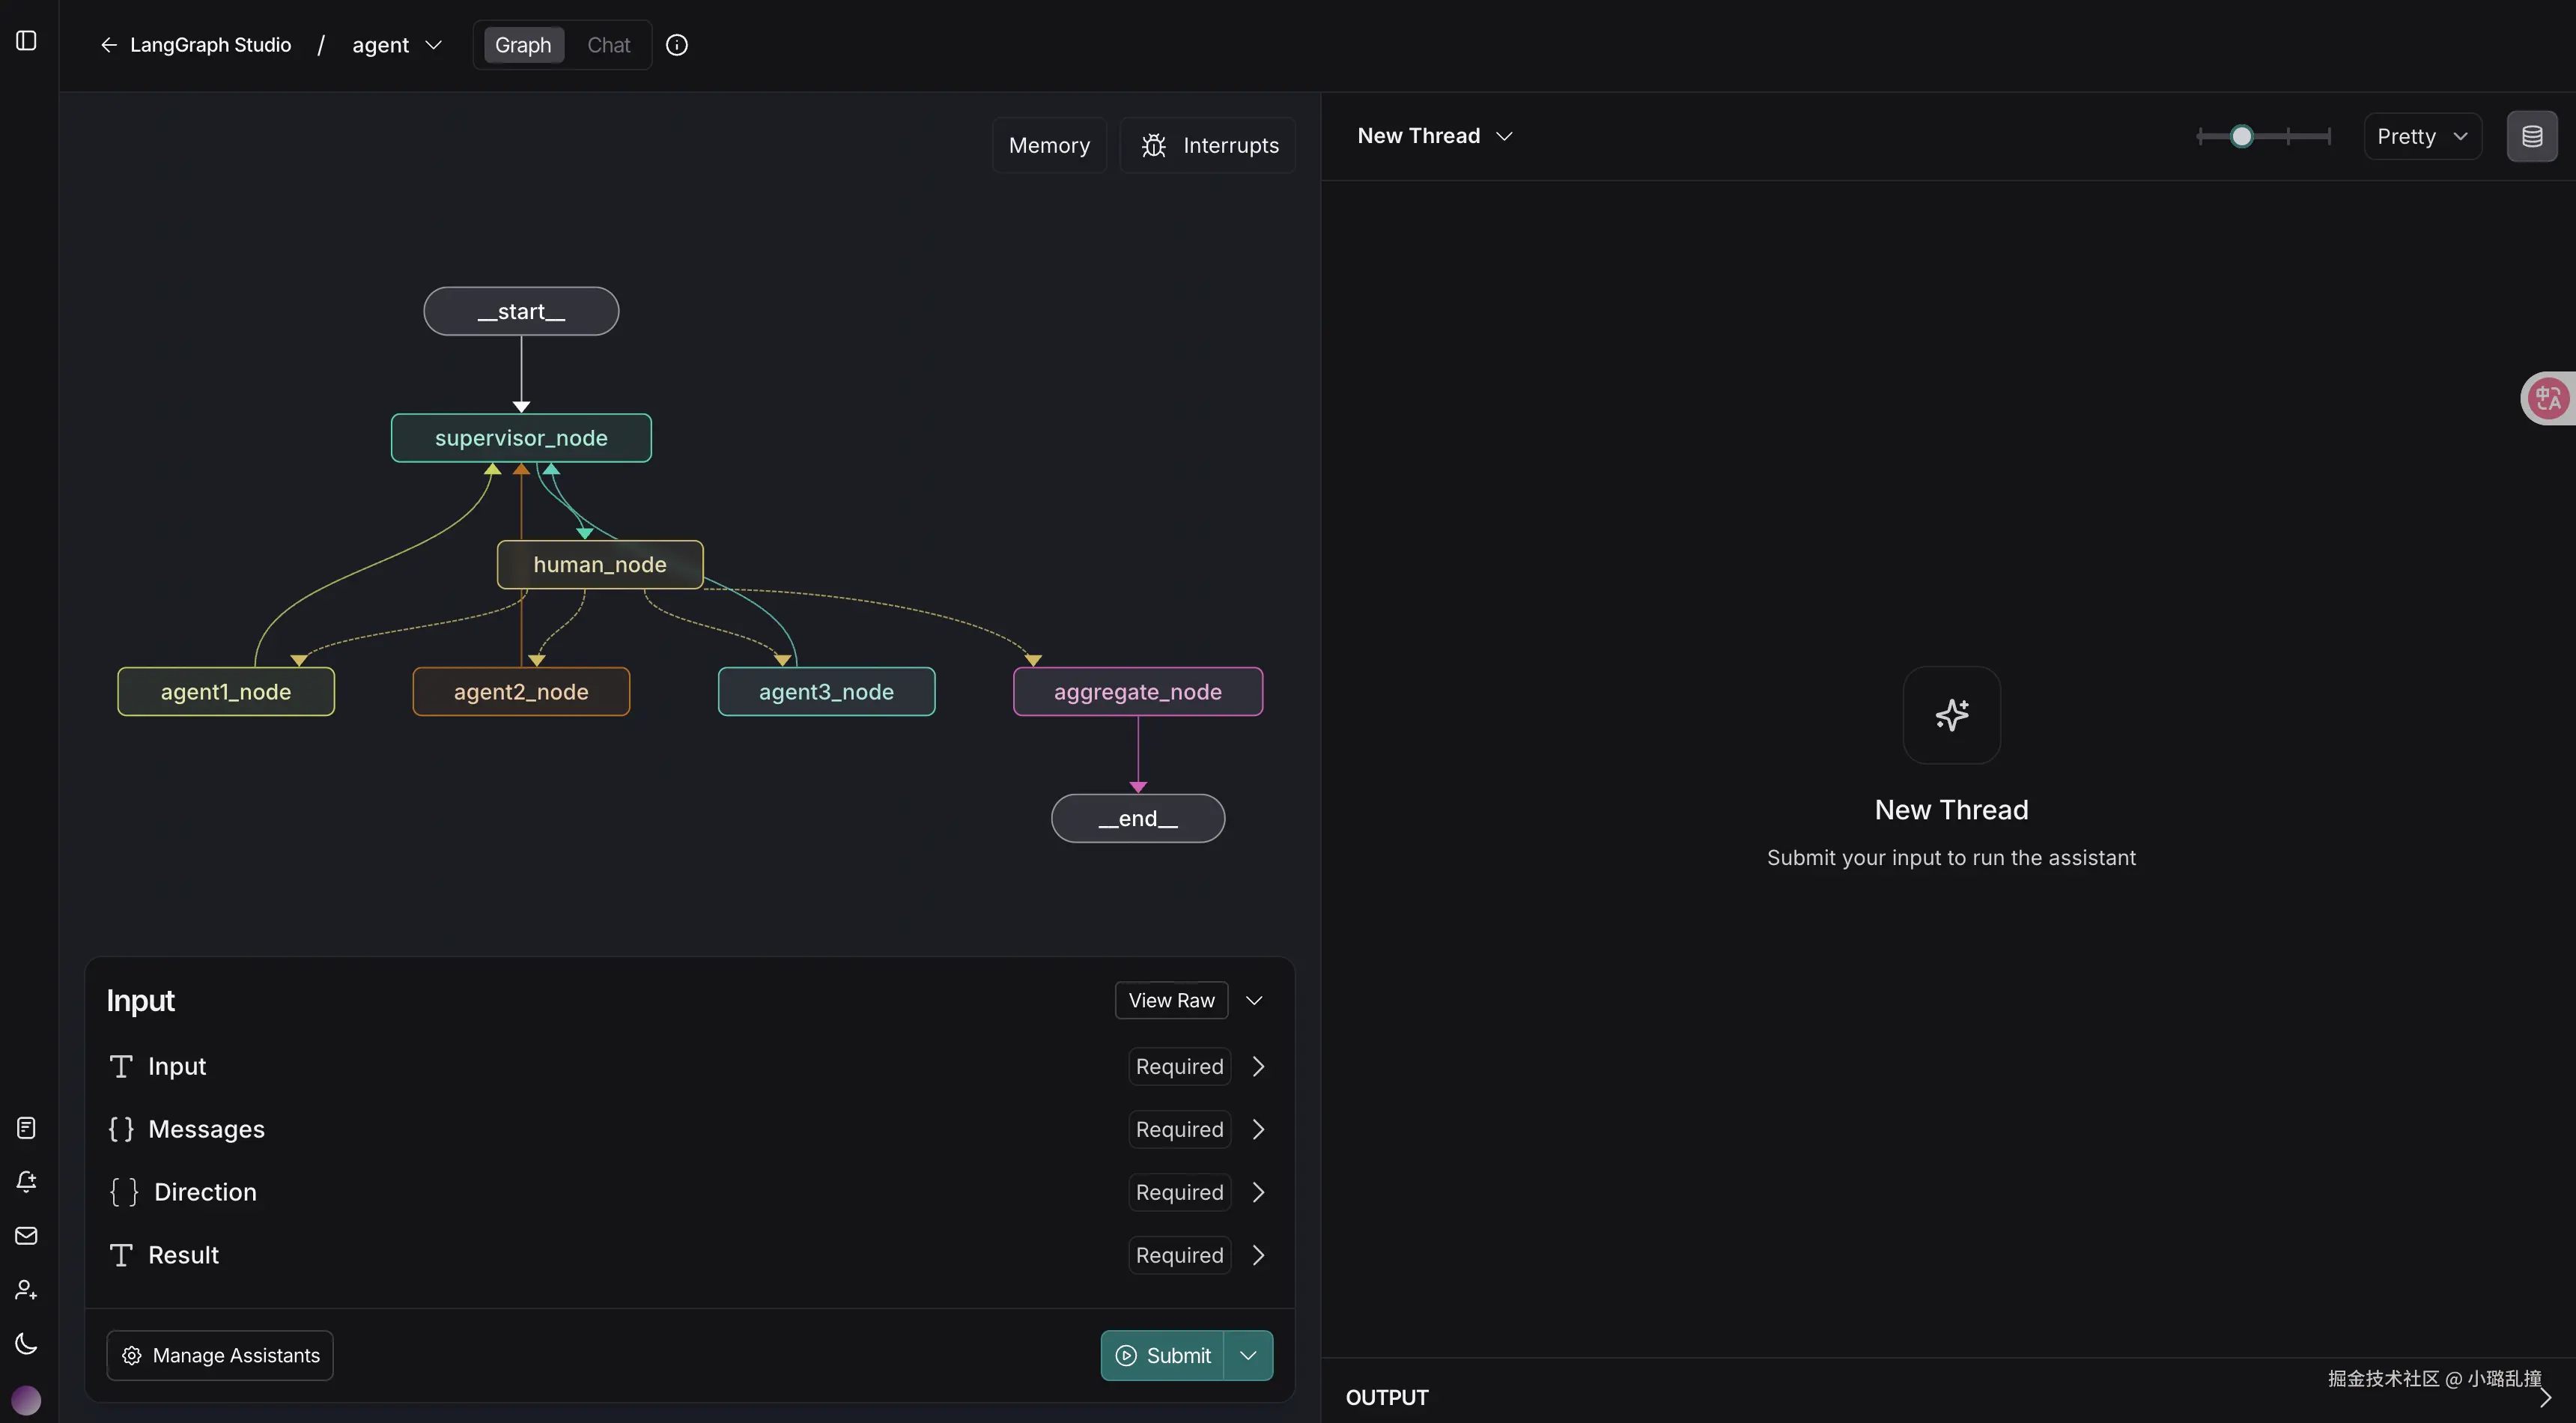
Task: Click the notification bell icon in sidebar
Action: coord(27,1182)
